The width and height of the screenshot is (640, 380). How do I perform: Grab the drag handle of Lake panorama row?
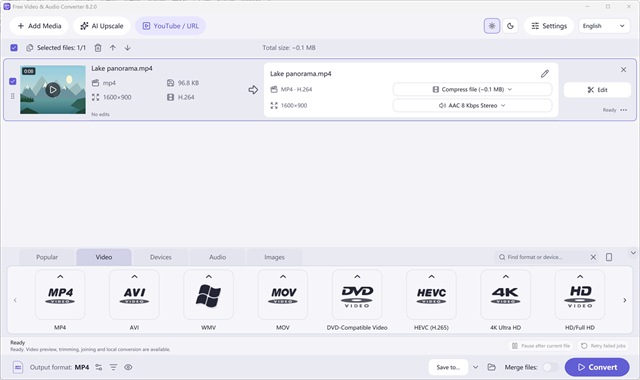[13, 96]
